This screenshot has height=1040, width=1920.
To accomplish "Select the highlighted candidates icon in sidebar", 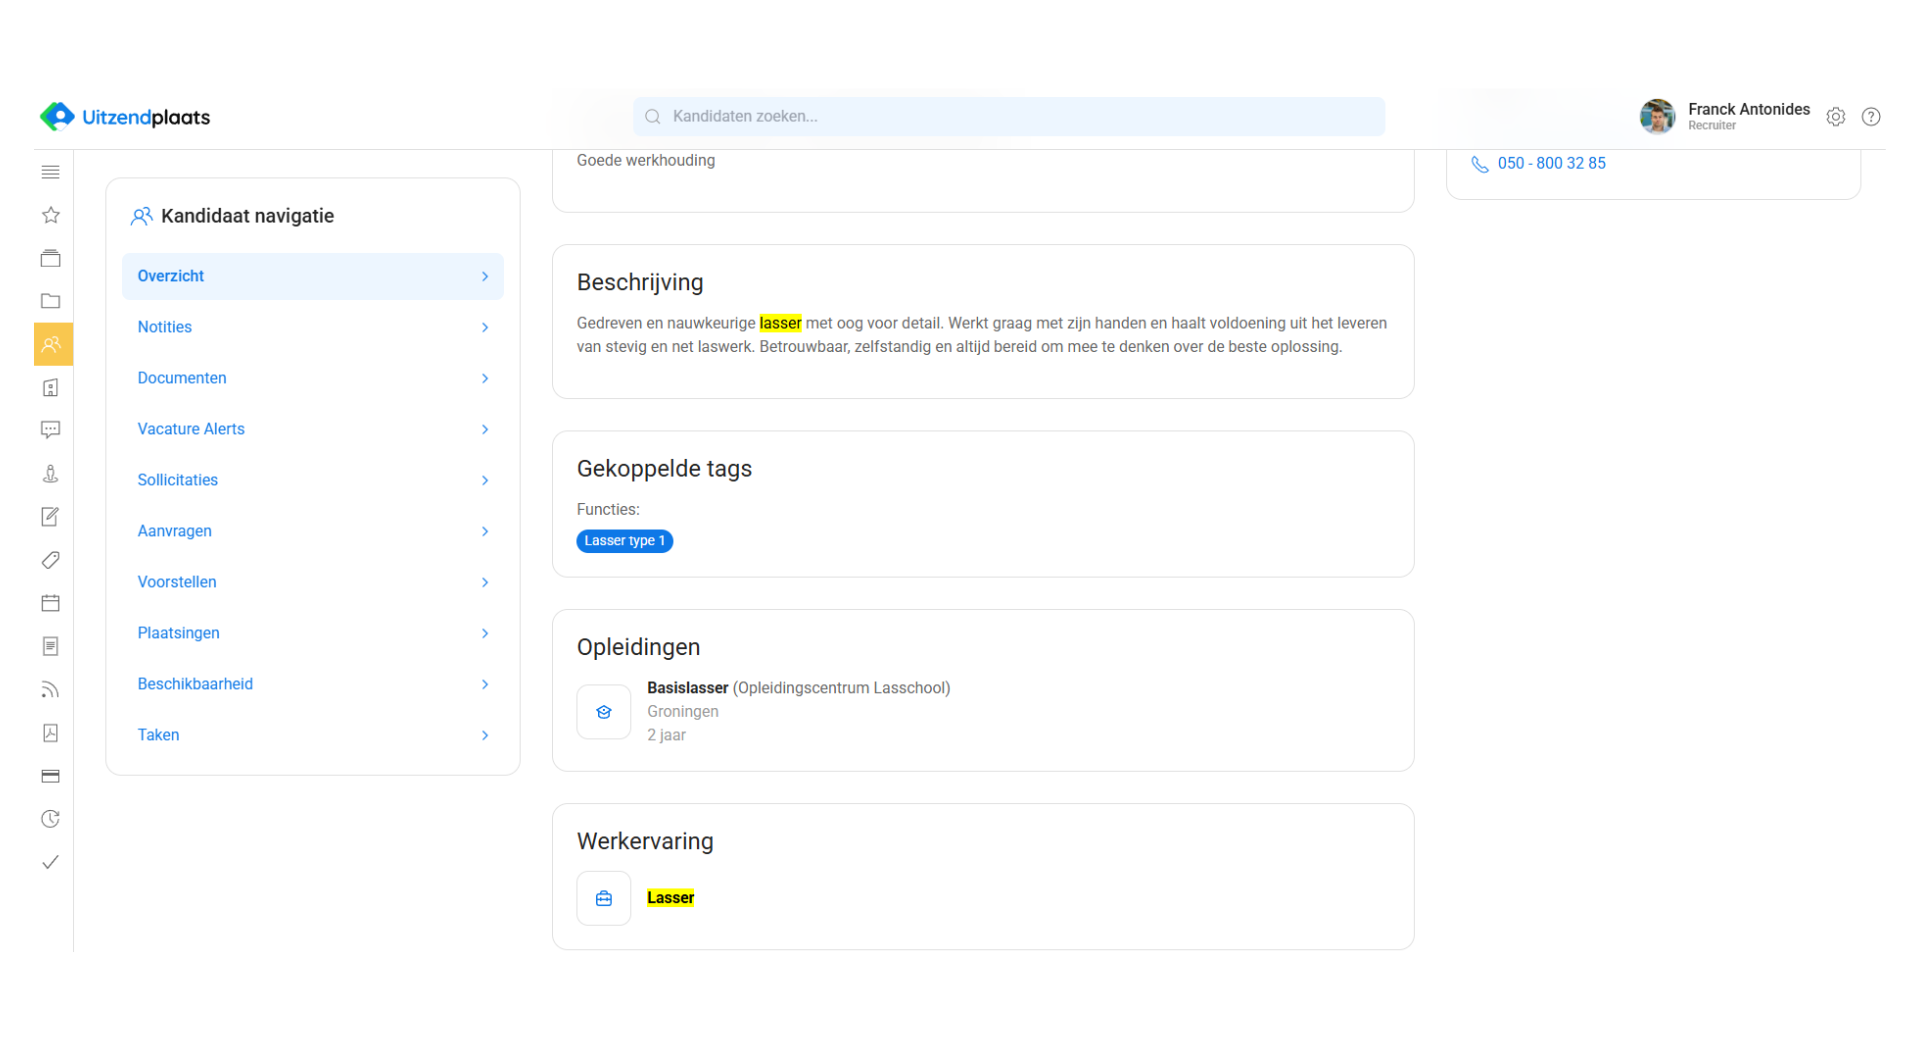I will click(52, 344).
